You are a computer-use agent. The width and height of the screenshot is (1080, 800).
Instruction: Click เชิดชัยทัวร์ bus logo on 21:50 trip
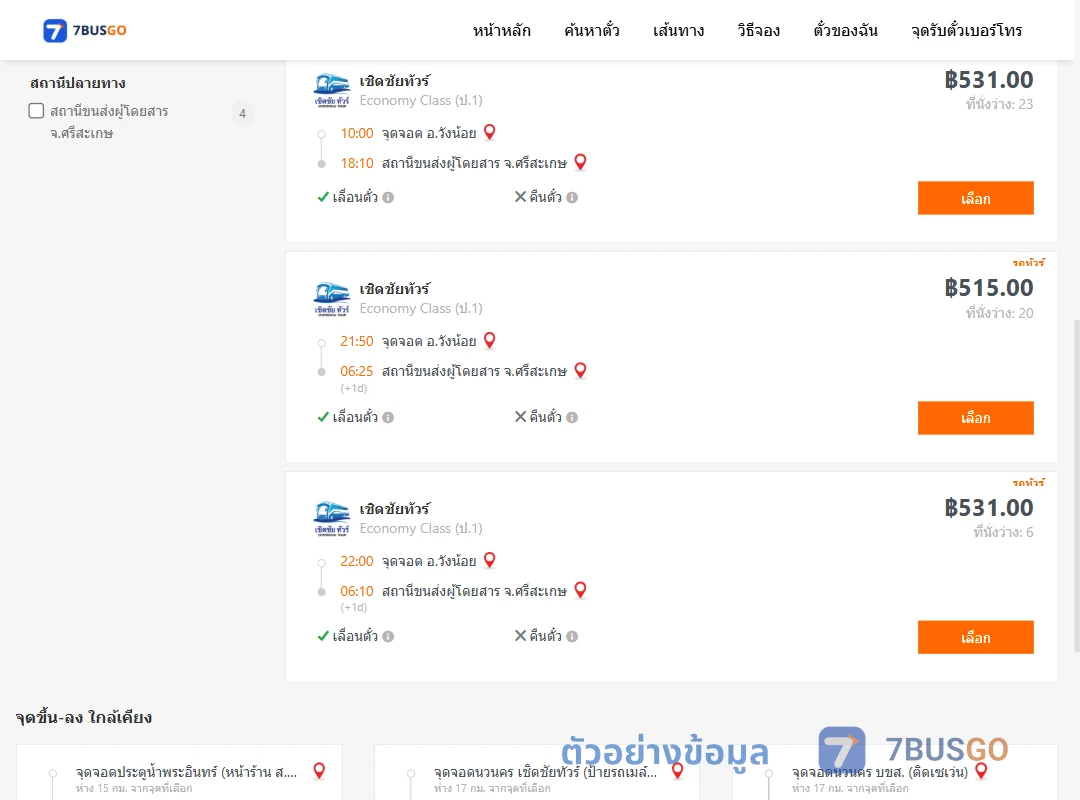331,298
